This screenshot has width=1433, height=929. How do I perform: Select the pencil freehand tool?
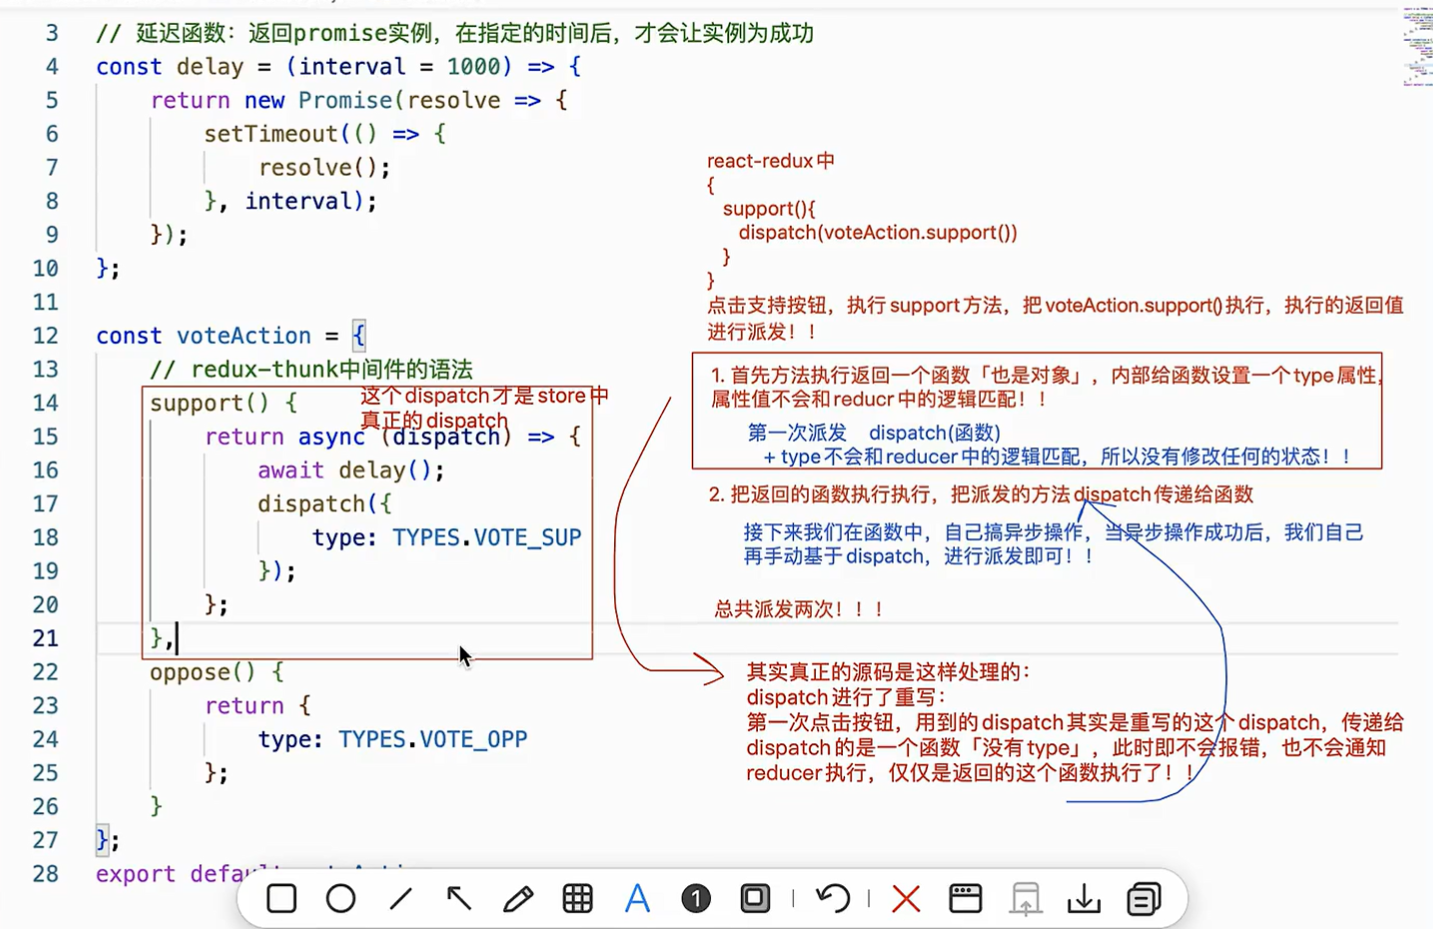tap(518, 899)
